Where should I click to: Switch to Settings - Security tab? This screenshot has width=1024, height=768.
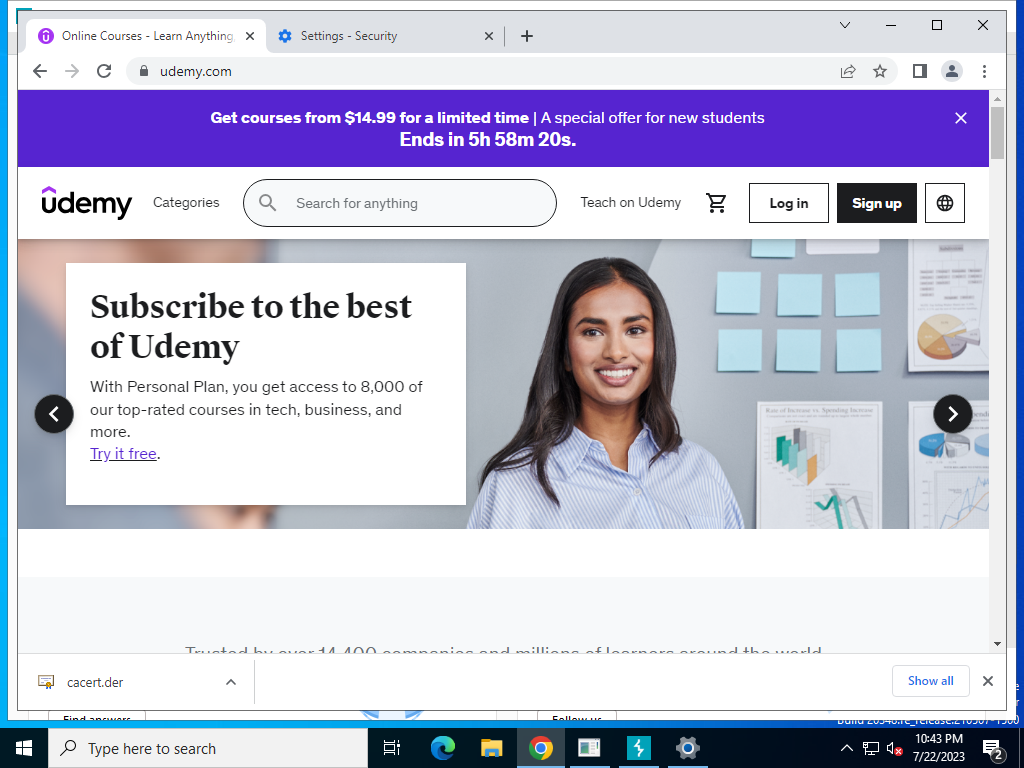click(x=385, y=36)
